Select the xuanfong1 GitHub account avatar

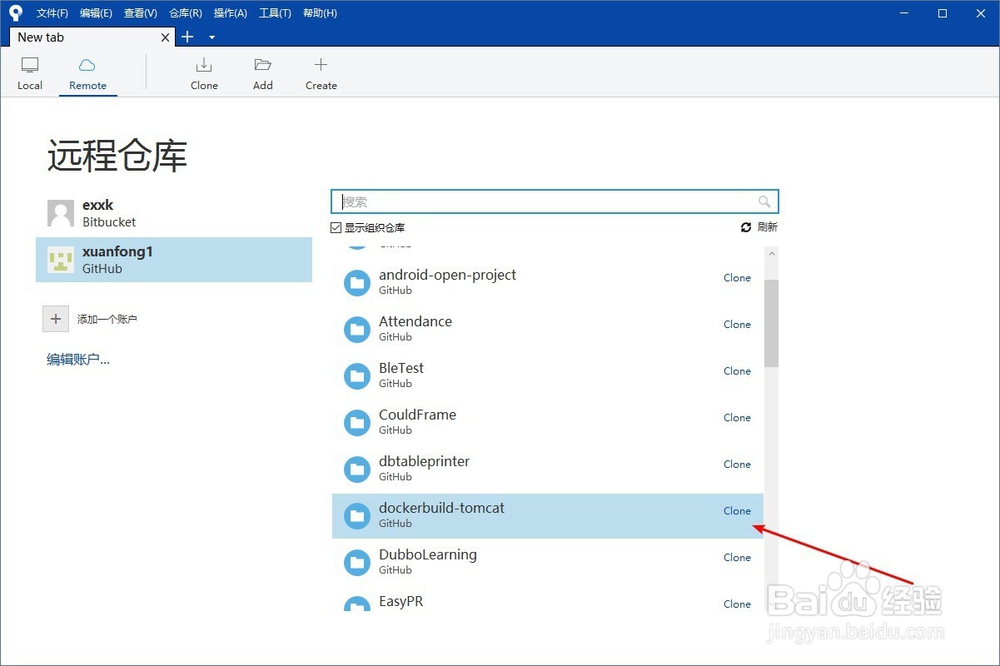coord(61,260)
